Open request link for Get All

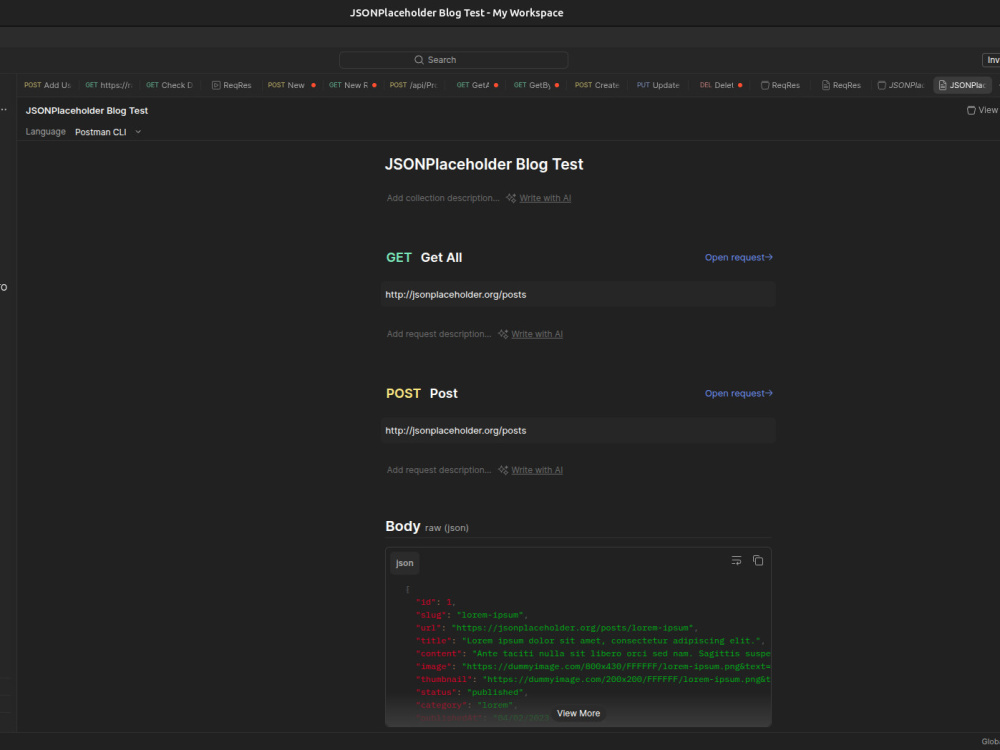click(739, 258)
